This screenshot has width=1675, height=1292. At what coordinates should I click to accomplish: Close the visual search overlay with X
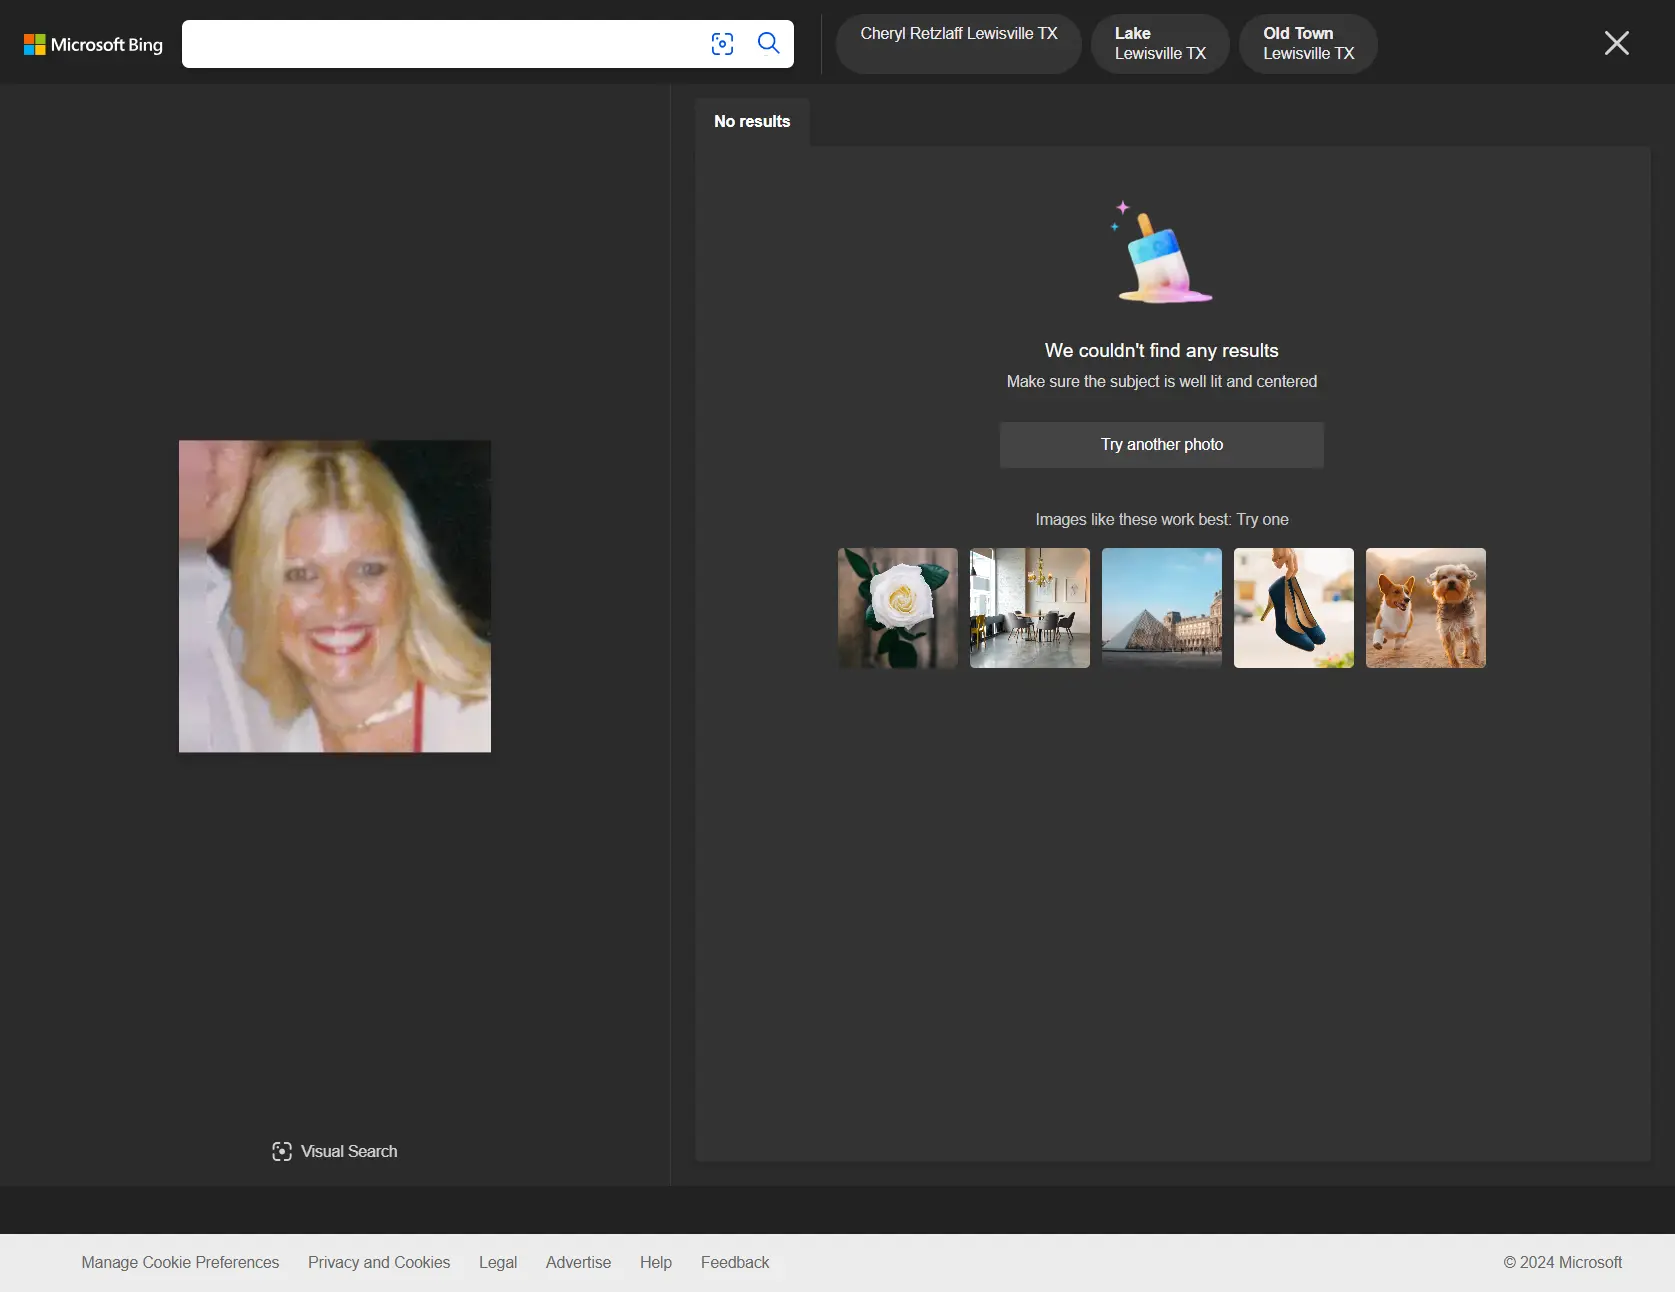click(1616, 43)
